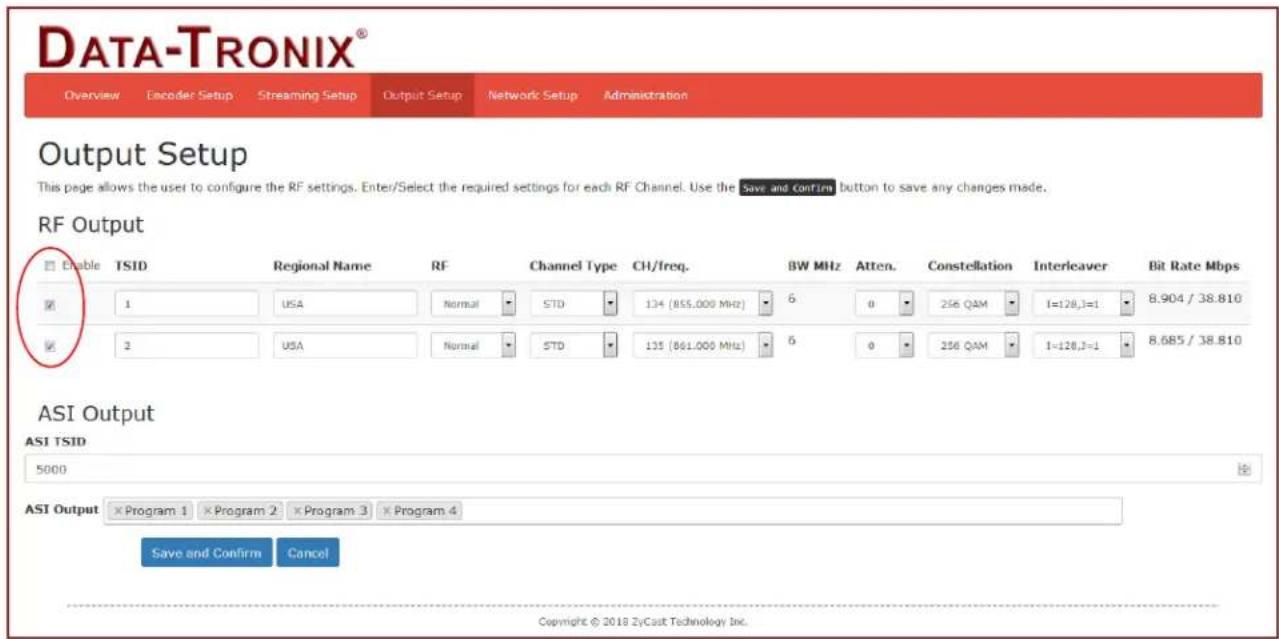Screen dimensions: 1279x639
Task: Open the Administration tab
Action: click(645, 96)
